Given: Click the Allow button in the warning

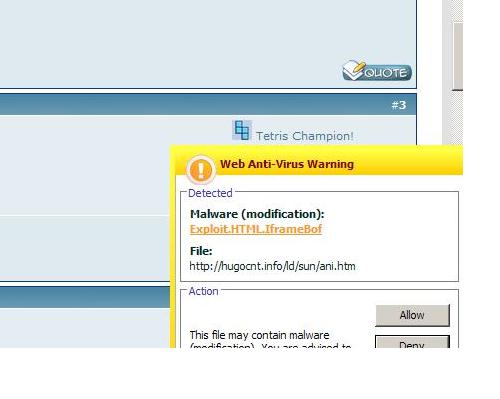Looking at the screenshot, I should tap(412, 315).
